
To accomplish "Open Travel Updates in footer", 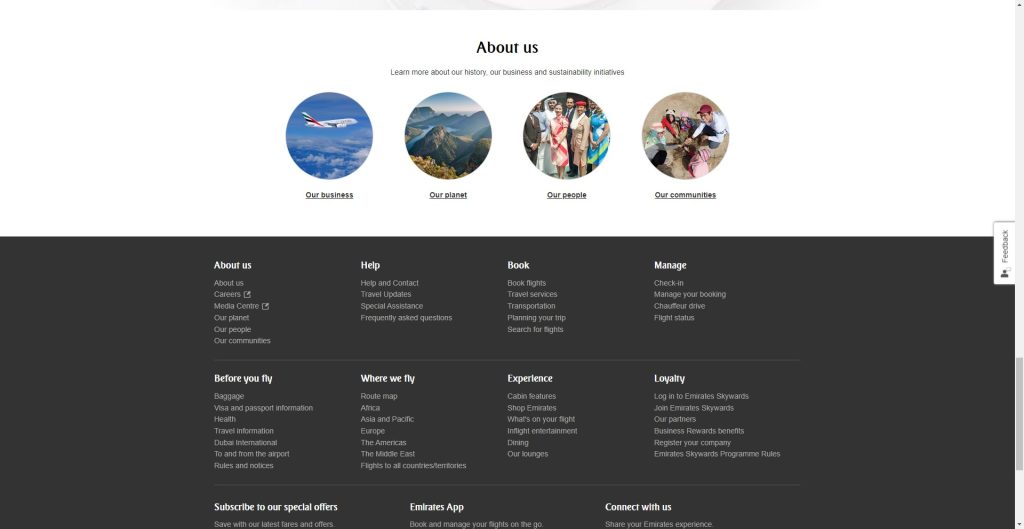I will [385, 295].
